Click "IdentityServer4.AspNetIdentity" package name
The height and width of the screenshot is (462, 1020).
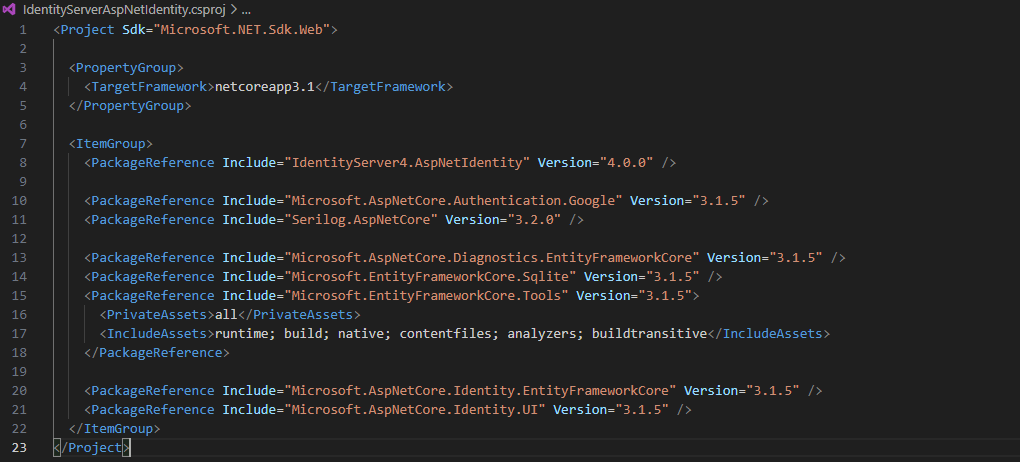(407, 163)
